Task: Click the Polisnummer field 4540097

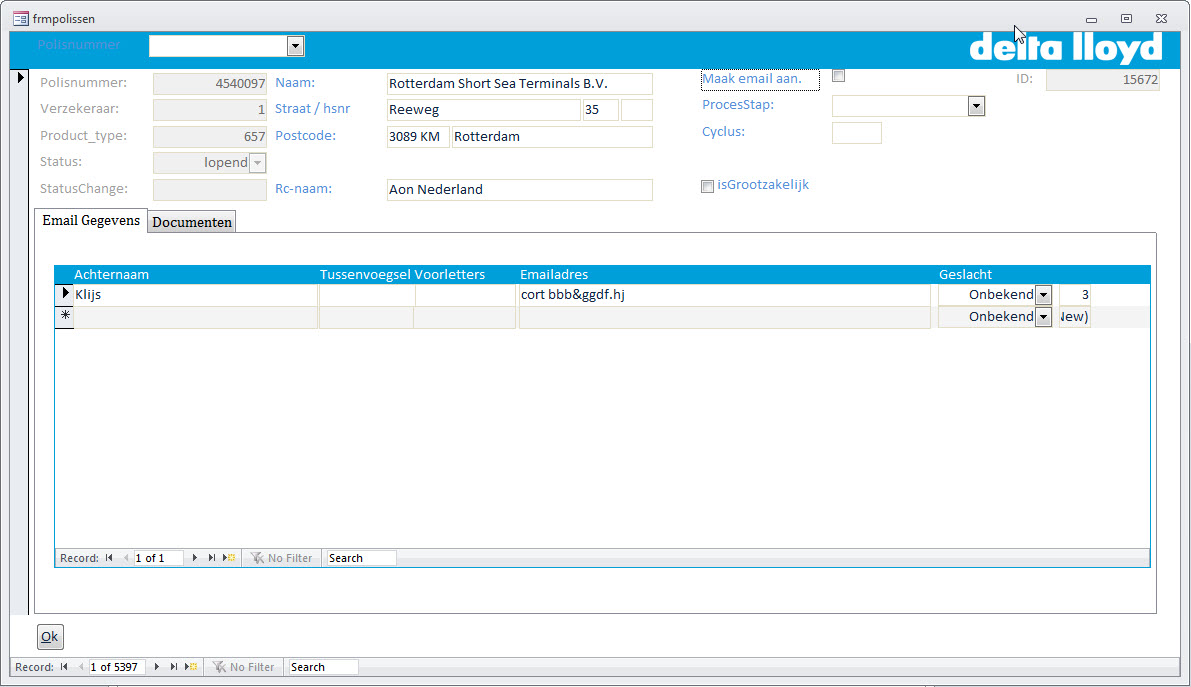Action: (210, 84)
